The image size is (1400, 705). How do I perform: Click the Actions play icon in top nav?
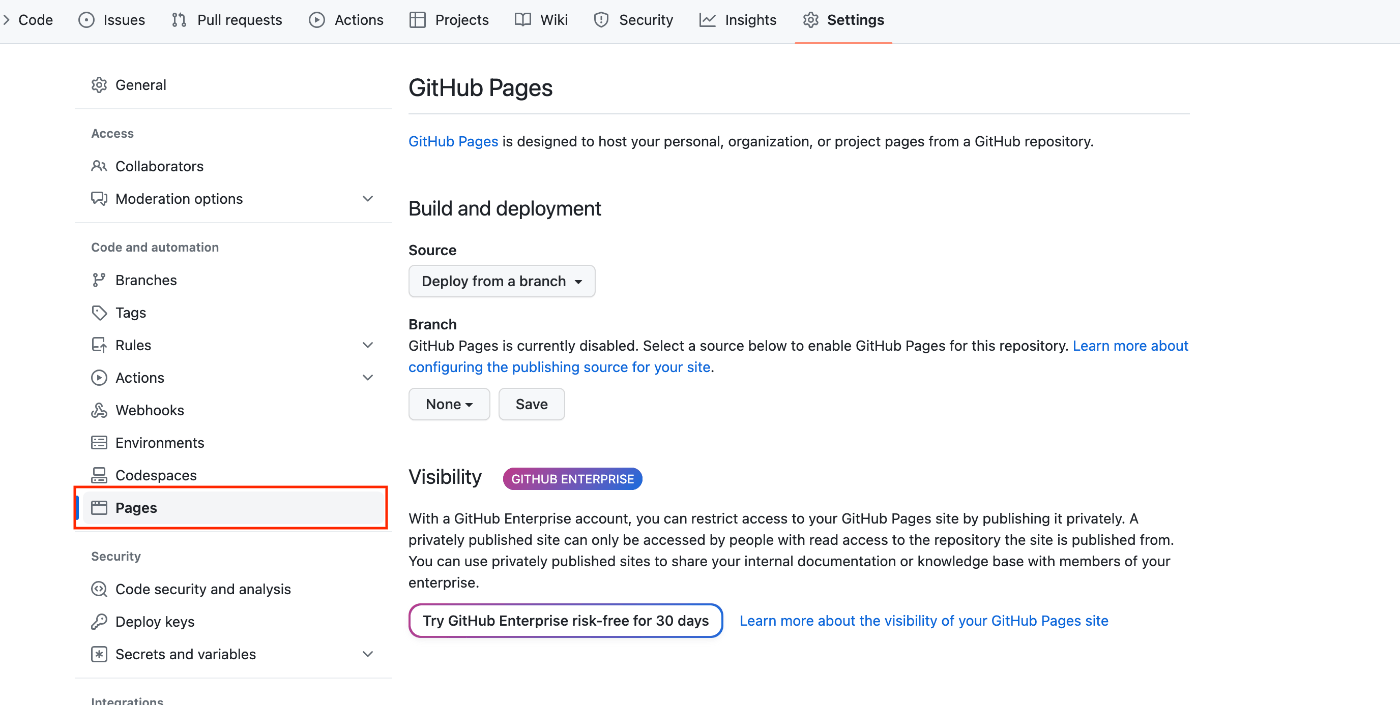pyautogui.click(x=317, y=20)
